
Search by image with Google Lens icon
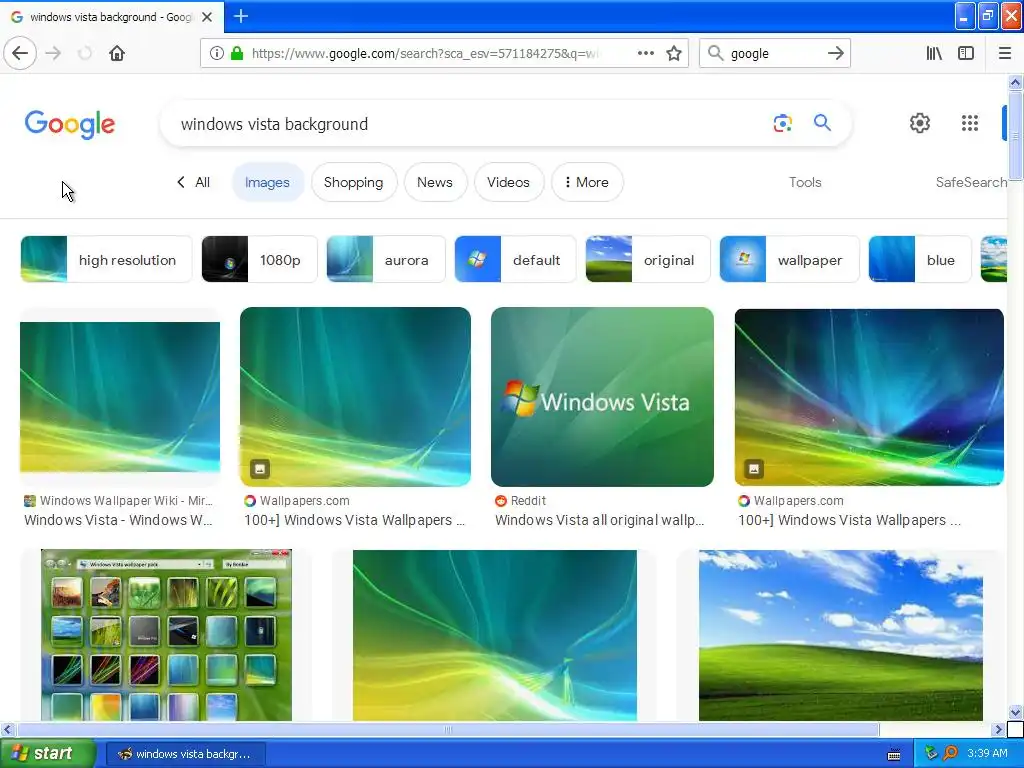(782, 123)
